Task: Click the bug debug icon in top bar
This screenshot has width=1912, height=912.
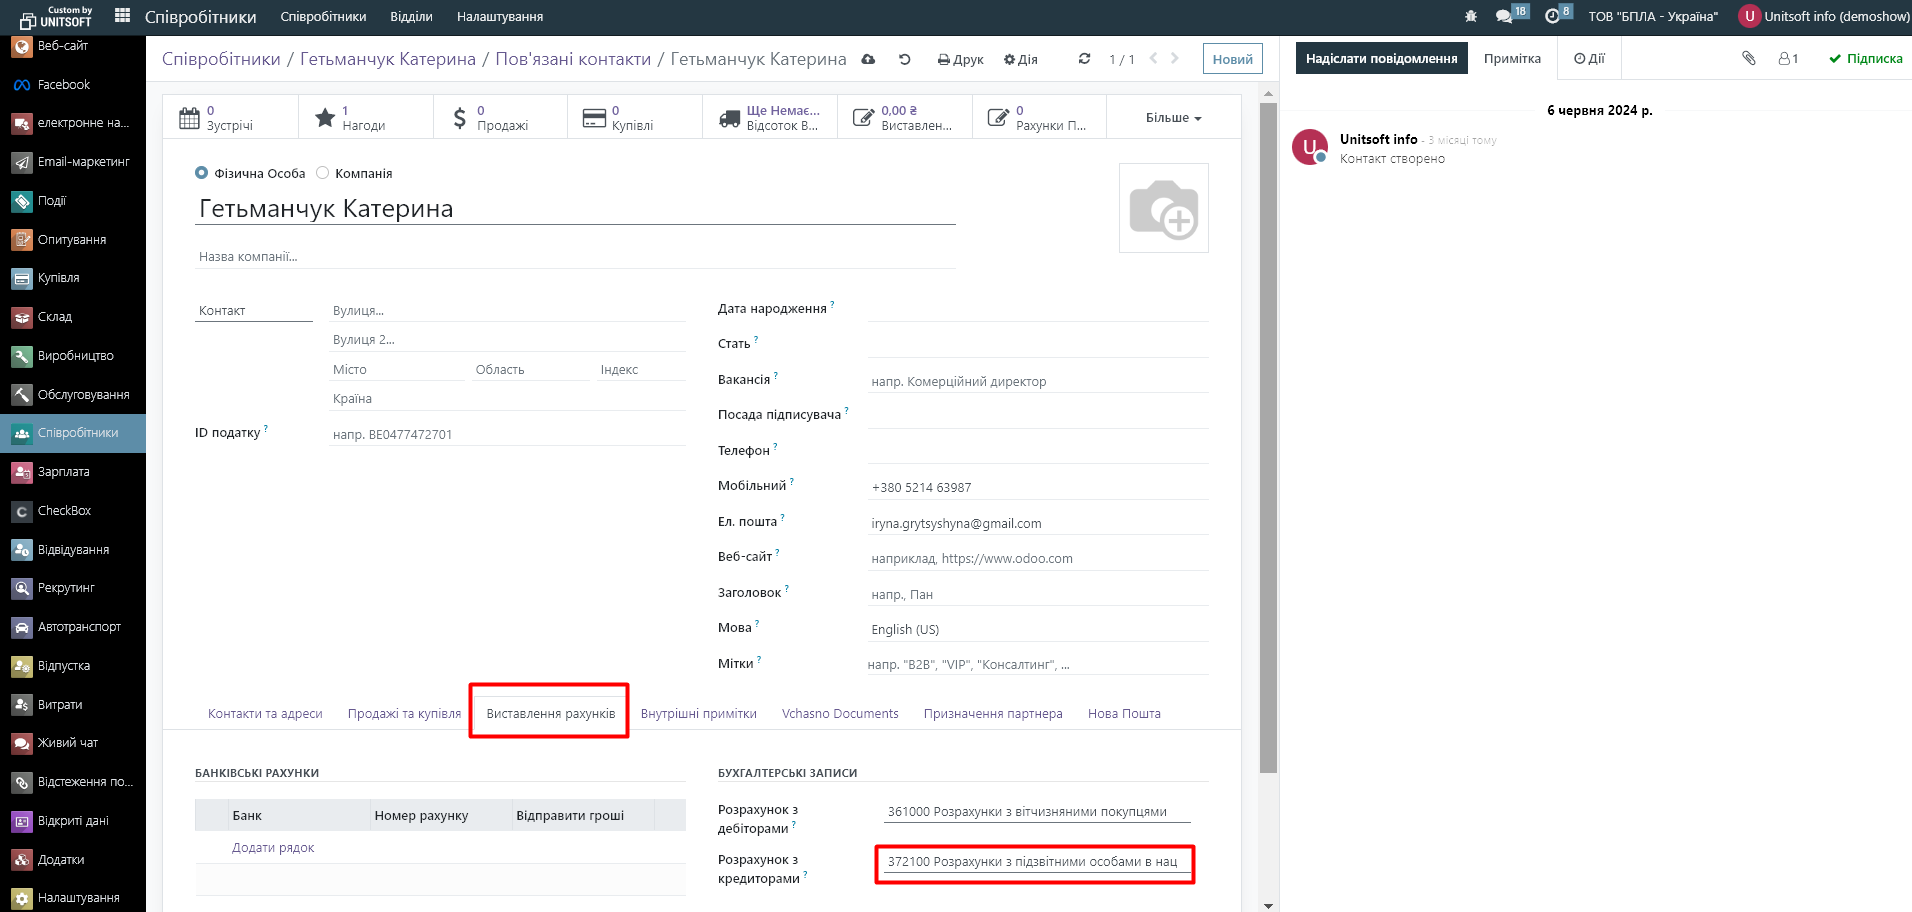Action: point(1470,16)
